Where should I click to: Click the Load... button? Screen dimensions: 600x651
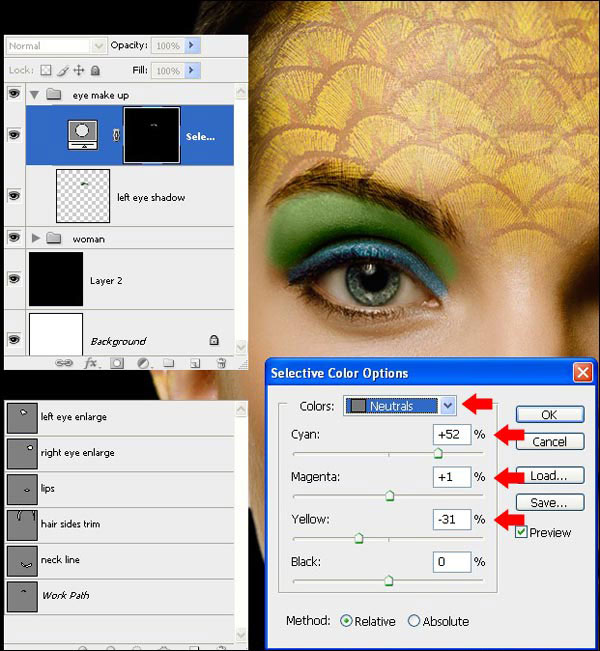coord(549,476)
